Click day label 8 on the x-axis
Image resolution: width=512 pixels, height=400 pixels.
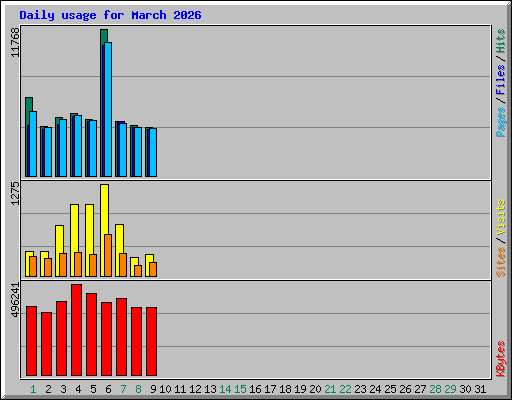pos(138,389)
